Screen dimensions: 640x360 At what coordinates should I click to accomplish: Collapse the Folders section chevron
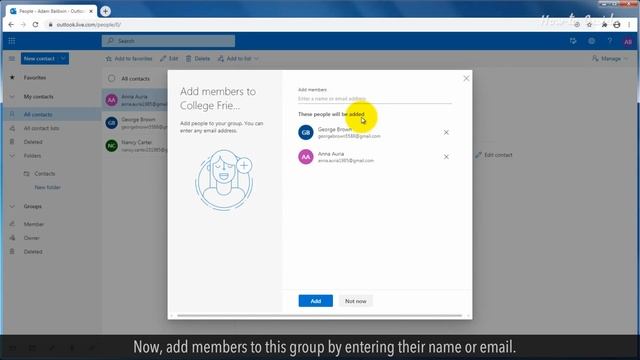12,156
